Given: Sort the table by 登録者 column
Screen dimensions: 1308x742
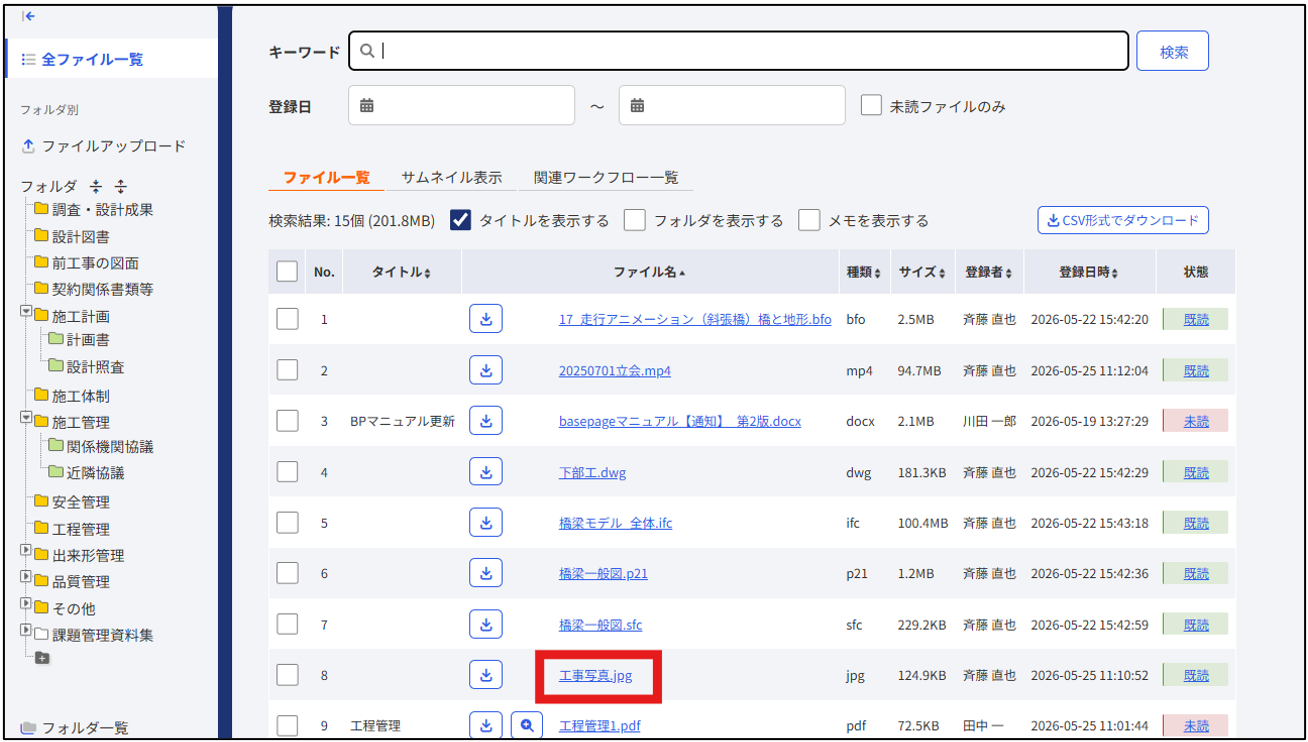Looking at the screenshot, I should point(990,272).
